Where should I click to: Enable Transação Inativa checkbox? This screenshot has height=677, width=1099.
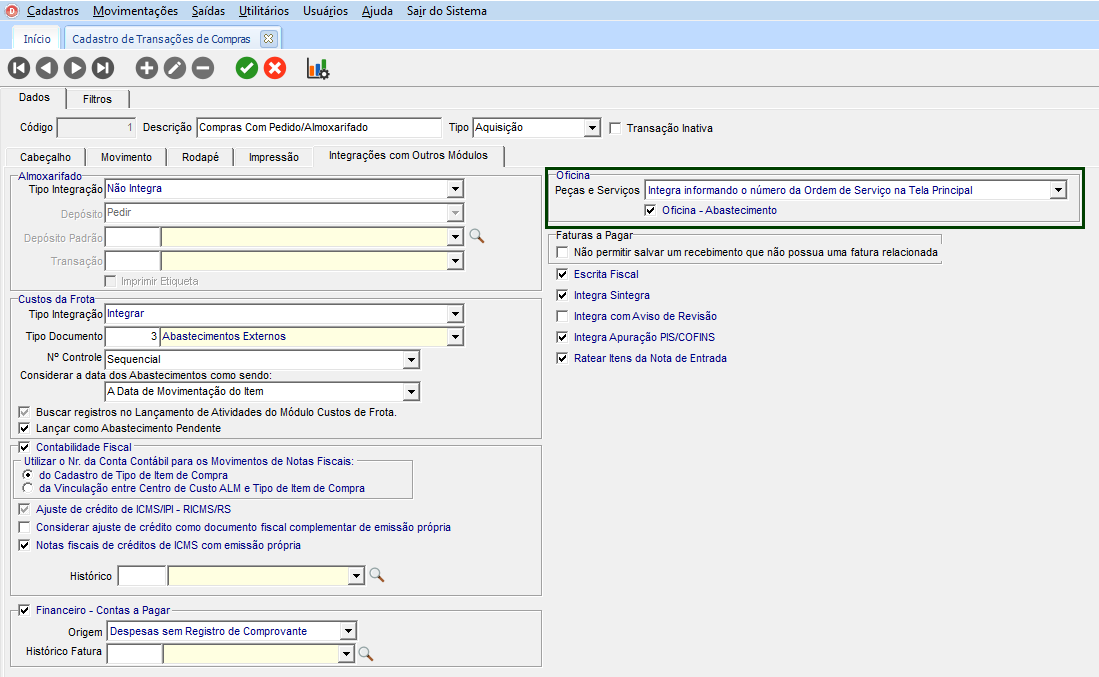(616, 128)
